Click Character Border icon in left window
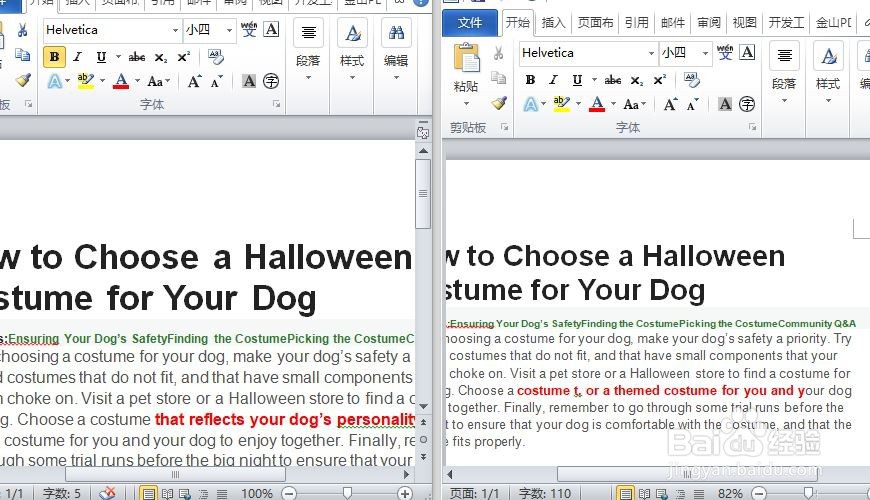The image size is (870, 500). pyautogui.click(x=271, y=29)
